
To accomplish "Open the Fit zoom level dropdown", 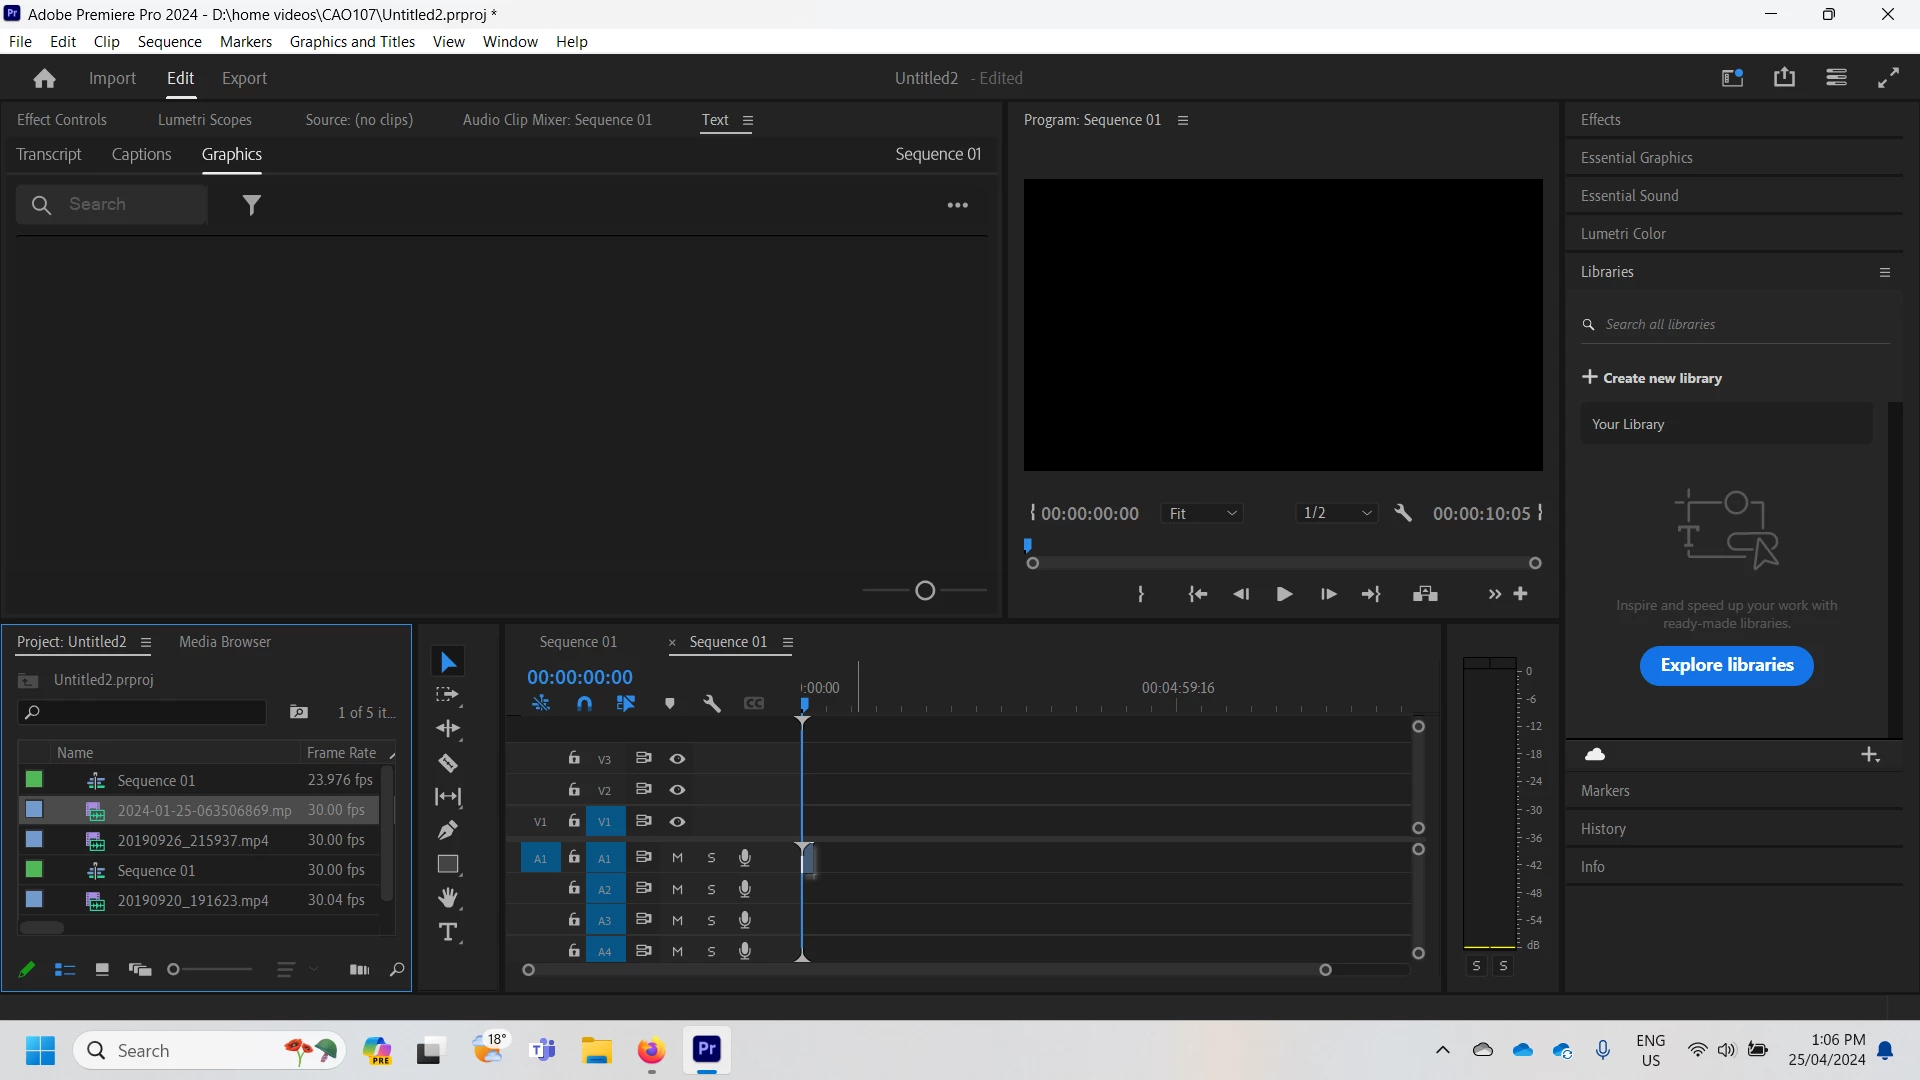I will pyautogui.click(x=1203, y=513).
